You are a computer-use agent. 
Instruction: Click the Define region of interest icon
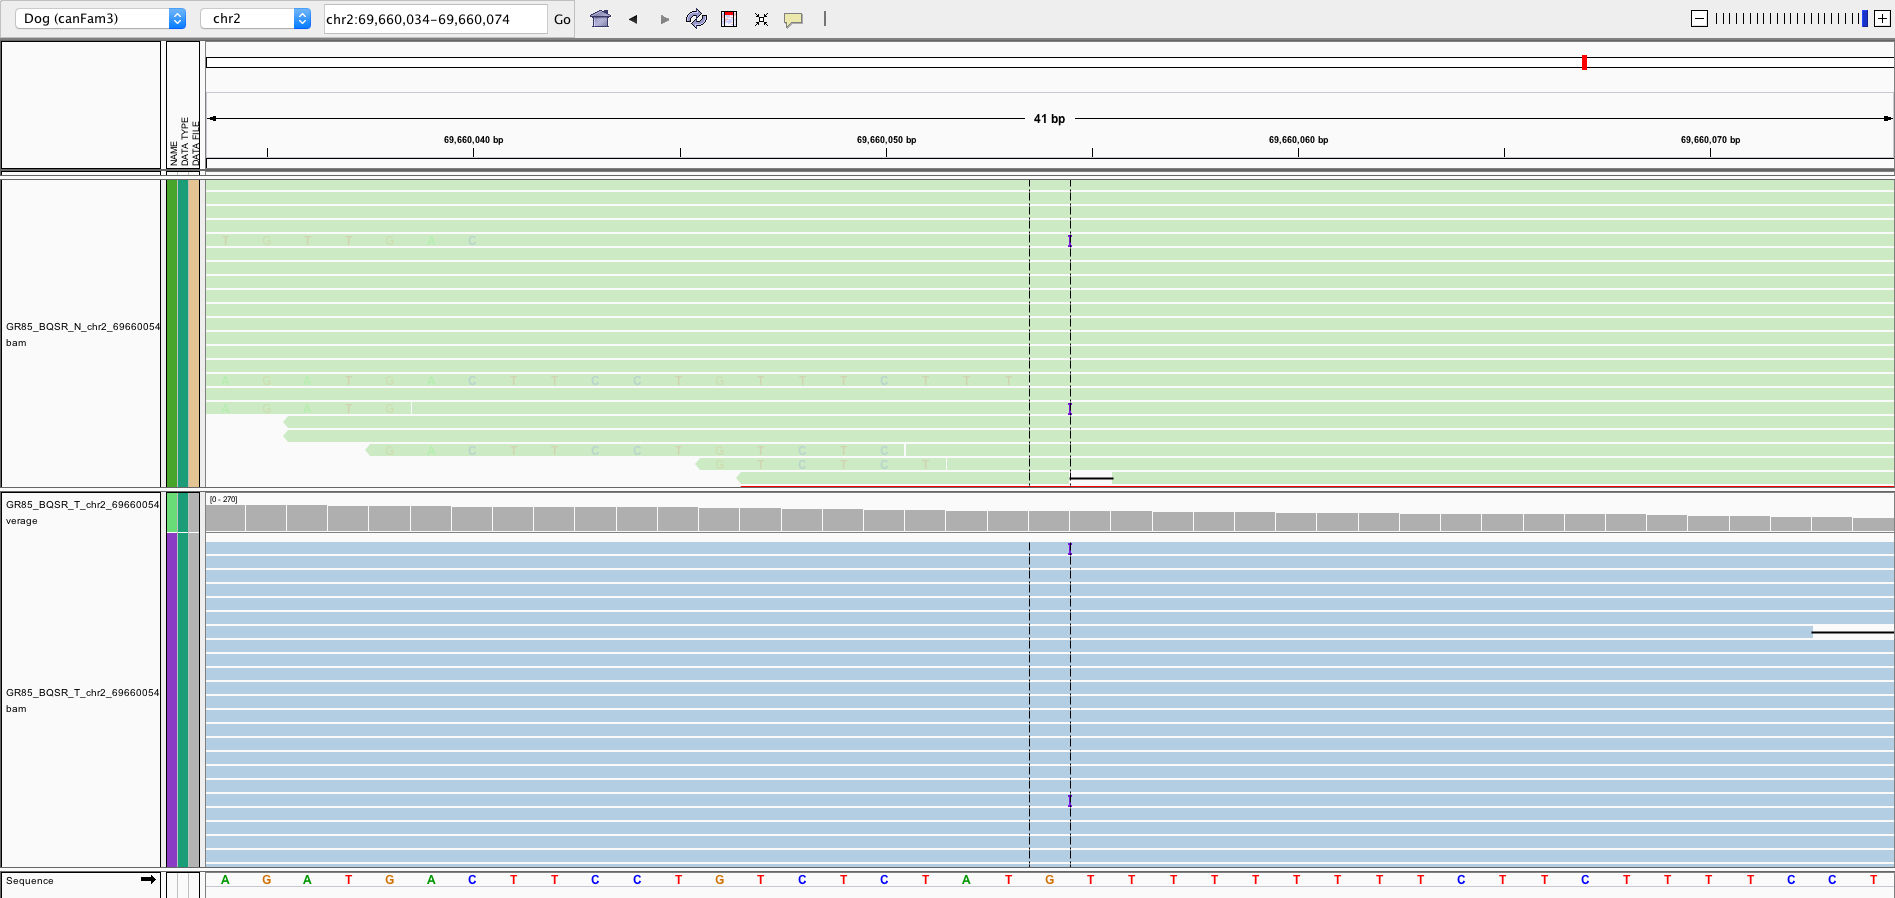point(729,18)
